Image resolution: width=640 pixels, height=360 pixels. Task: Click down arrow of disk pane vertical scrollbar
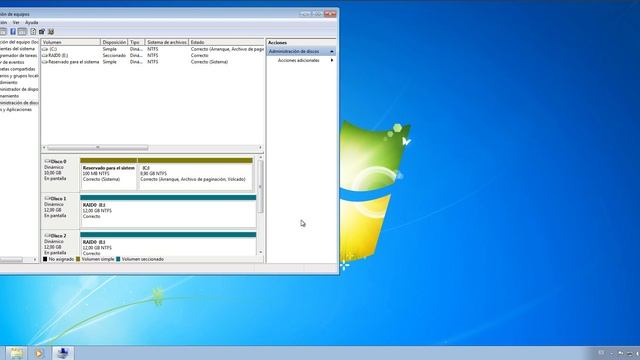click(x=260, y=252)
